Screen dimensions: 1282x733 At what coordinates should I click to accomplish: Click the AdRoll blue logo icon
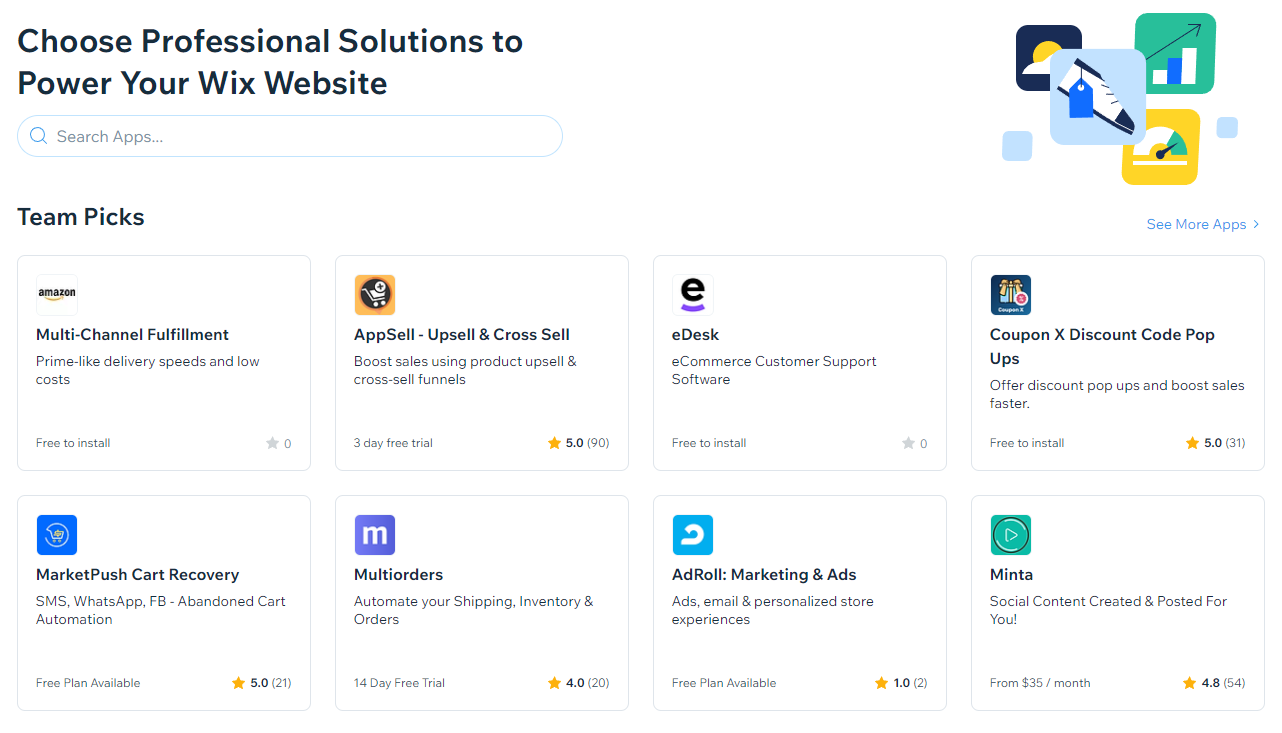[x=693, y=535]
